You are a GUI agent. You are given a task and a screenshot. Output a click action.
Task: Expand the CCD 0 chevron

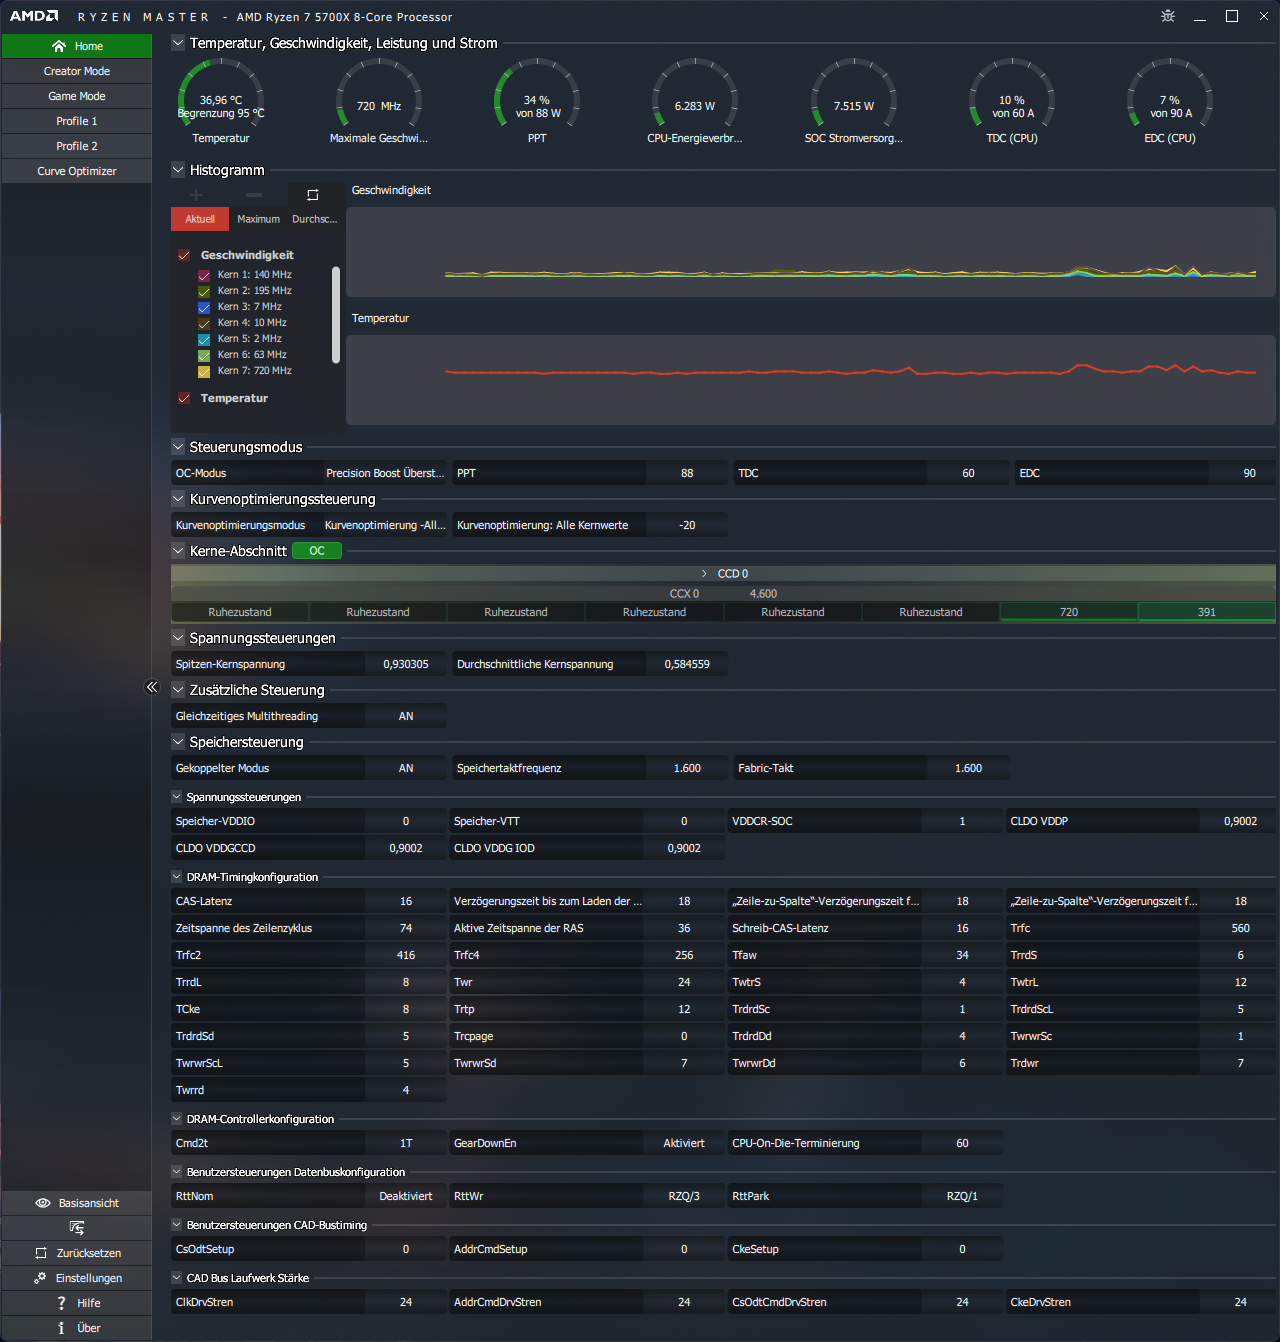pyautogui.click(x=704, y=574)
